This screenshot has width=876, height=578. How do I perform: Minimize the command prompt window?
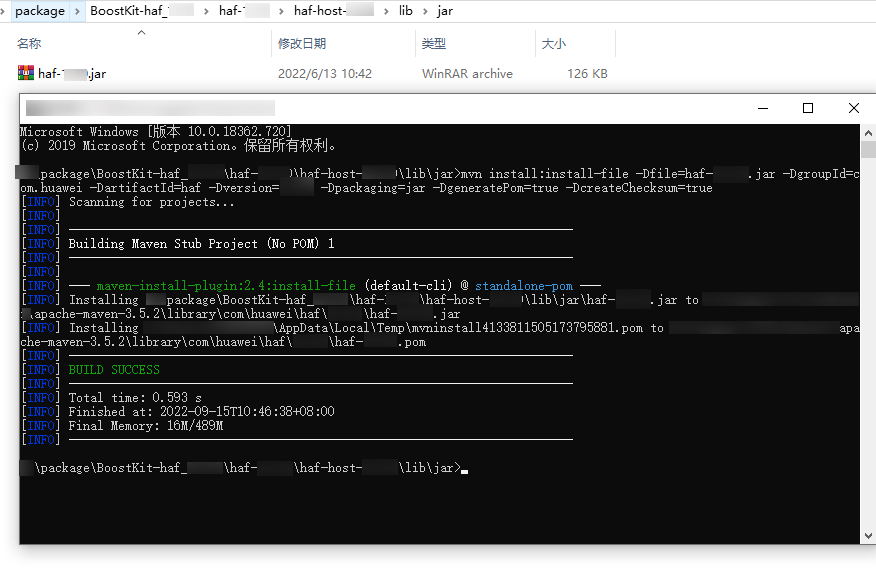coord(763,108)
